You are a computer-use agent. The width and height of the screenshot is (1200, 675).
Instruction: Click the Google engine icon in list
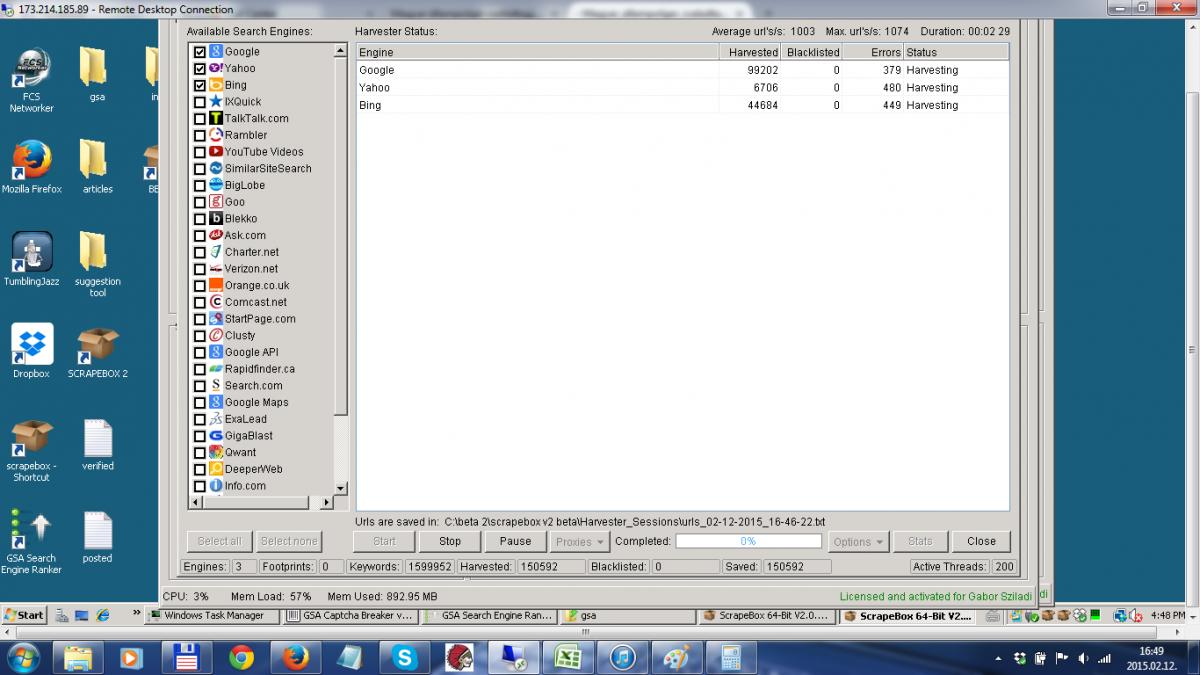tap(215, 51)
